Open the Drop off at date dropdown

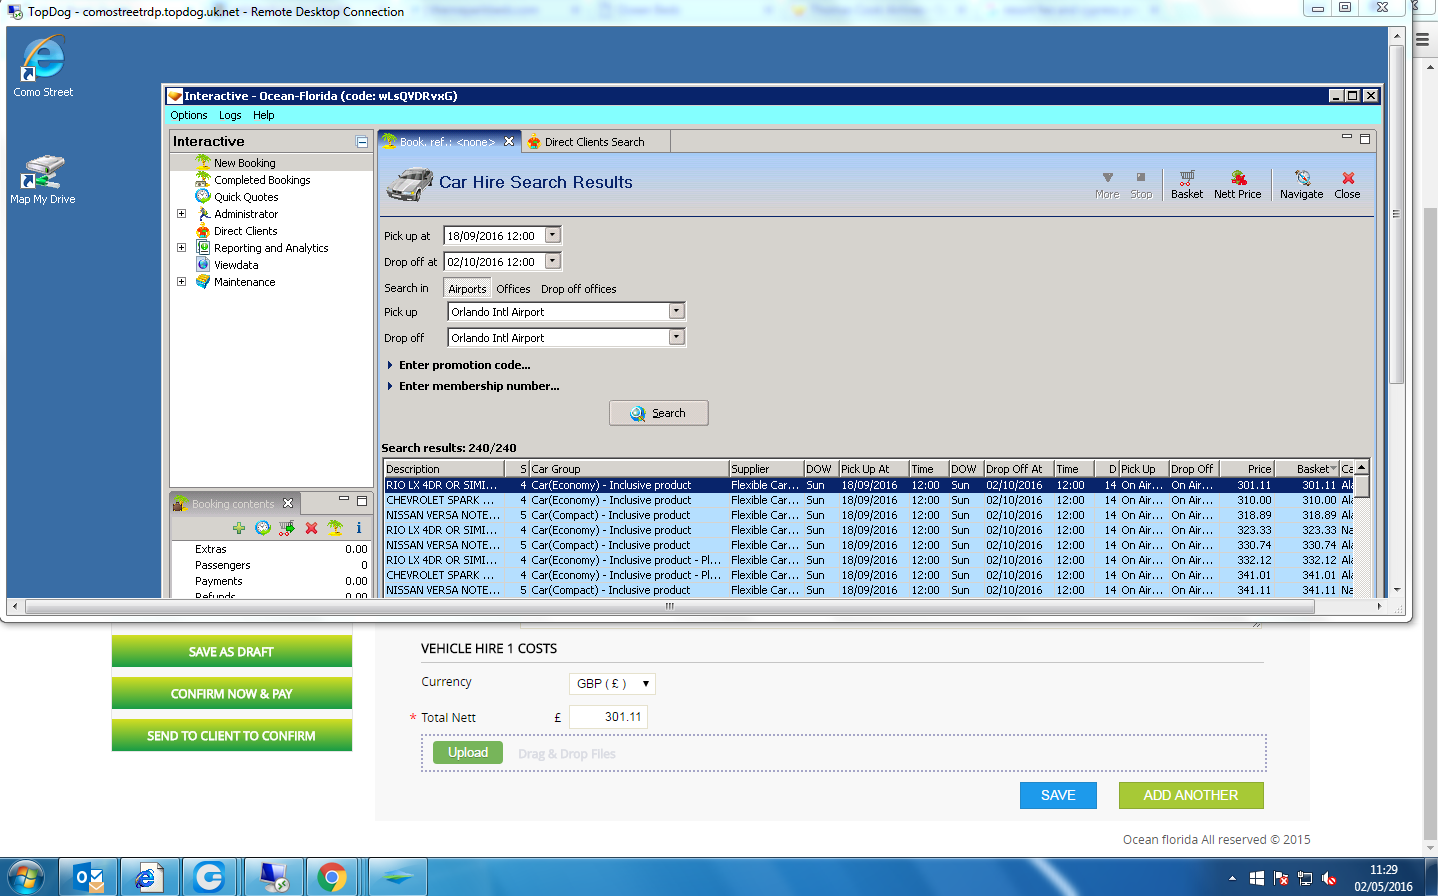point(553,261)
